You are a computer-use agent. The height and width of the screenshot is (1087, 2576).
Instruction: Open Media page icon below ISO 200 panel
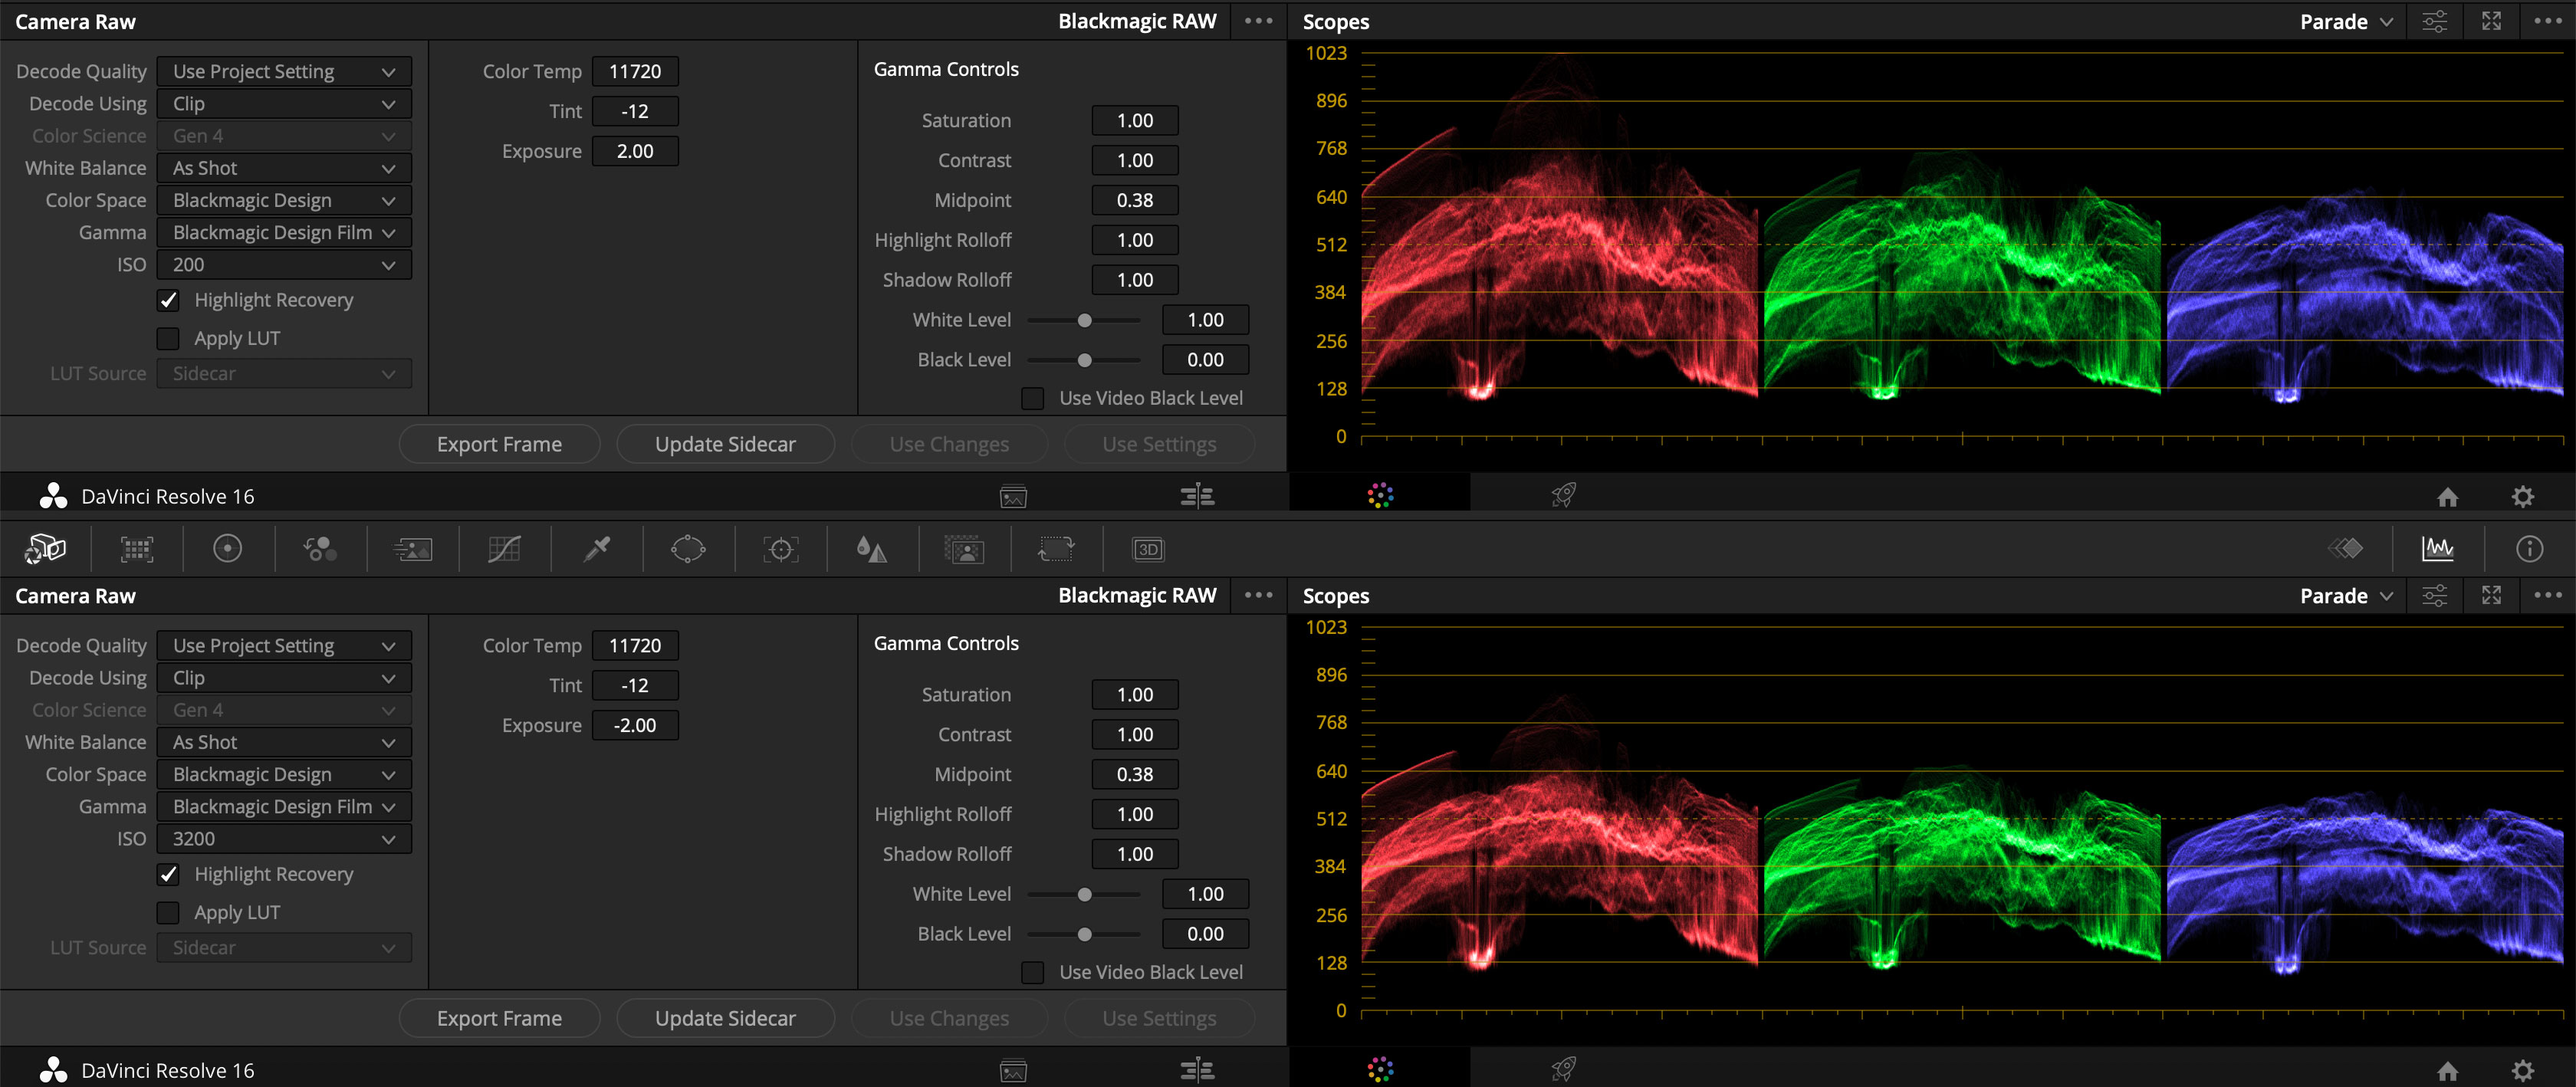coord(1013,496)
